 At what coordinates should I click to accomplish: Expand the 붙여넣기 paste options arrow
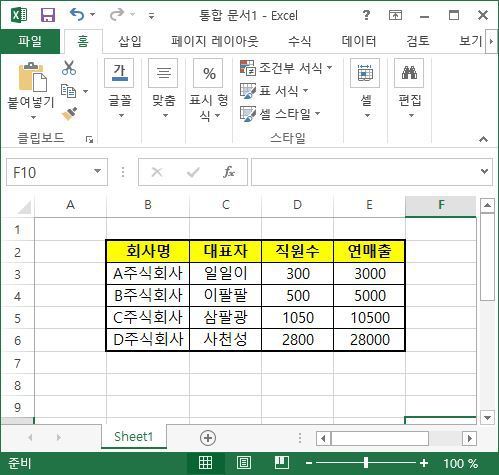[33, 117]
